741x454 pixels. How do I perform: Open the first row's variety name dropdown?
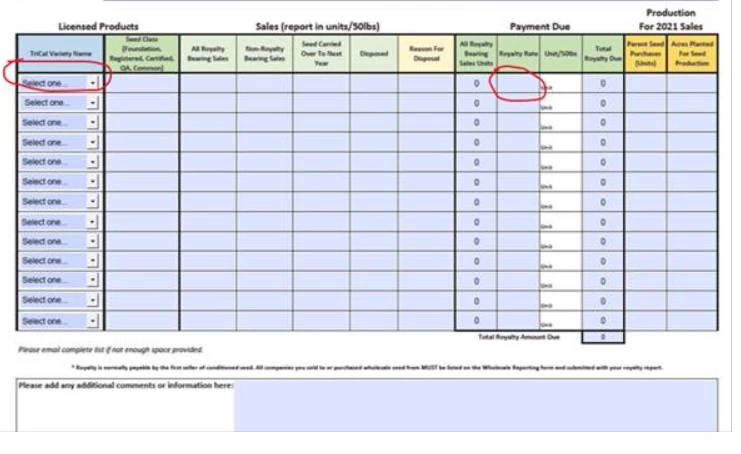pyautogui.click(x=60, y=83)
